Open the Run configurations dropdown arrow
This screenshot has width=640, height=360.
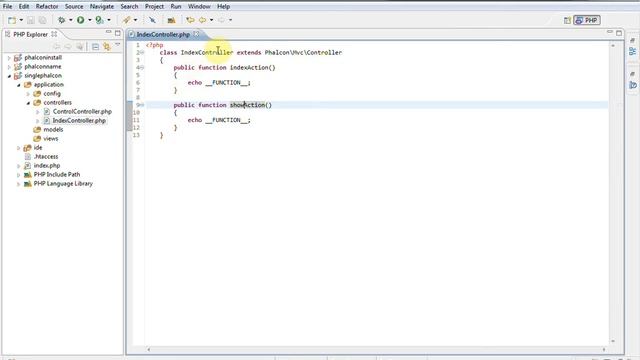pyautogui.click(x=90, y=20)
